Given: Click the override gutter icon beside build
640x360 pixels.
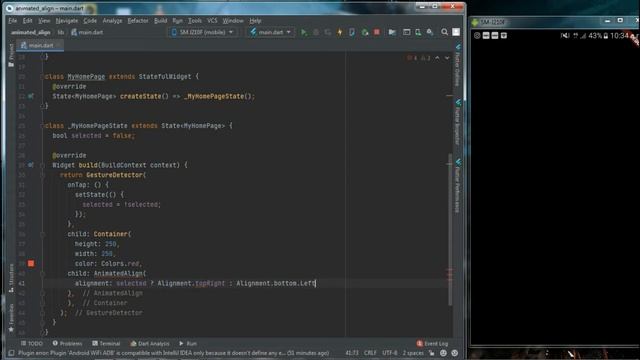Looking at the screenshot, I should tap(31, 165).
